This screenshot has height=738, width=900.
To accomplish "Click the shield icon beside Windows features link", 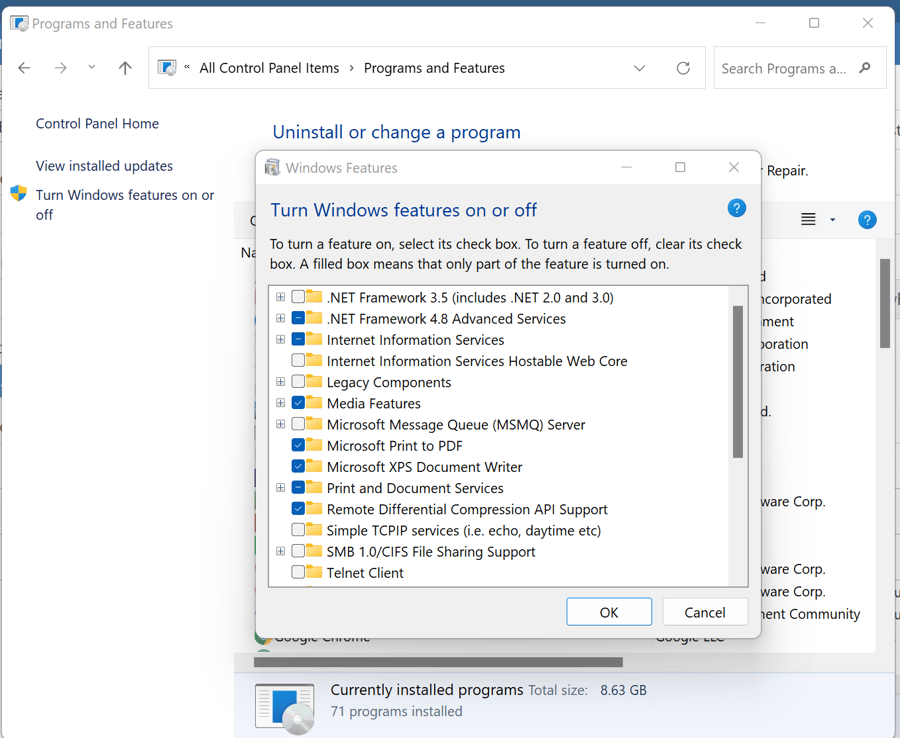I will coord(18,193).
